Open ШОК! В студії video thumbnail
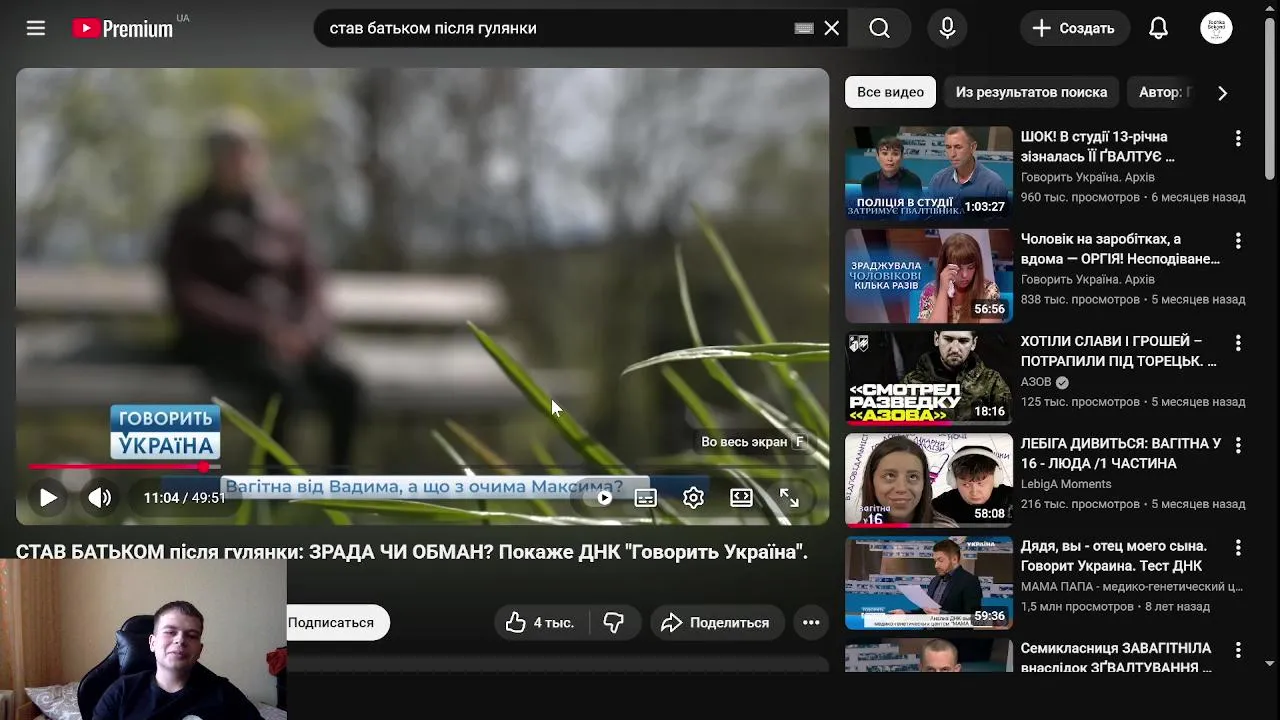Screen dimensions: 1280x720 pos(929,173)
